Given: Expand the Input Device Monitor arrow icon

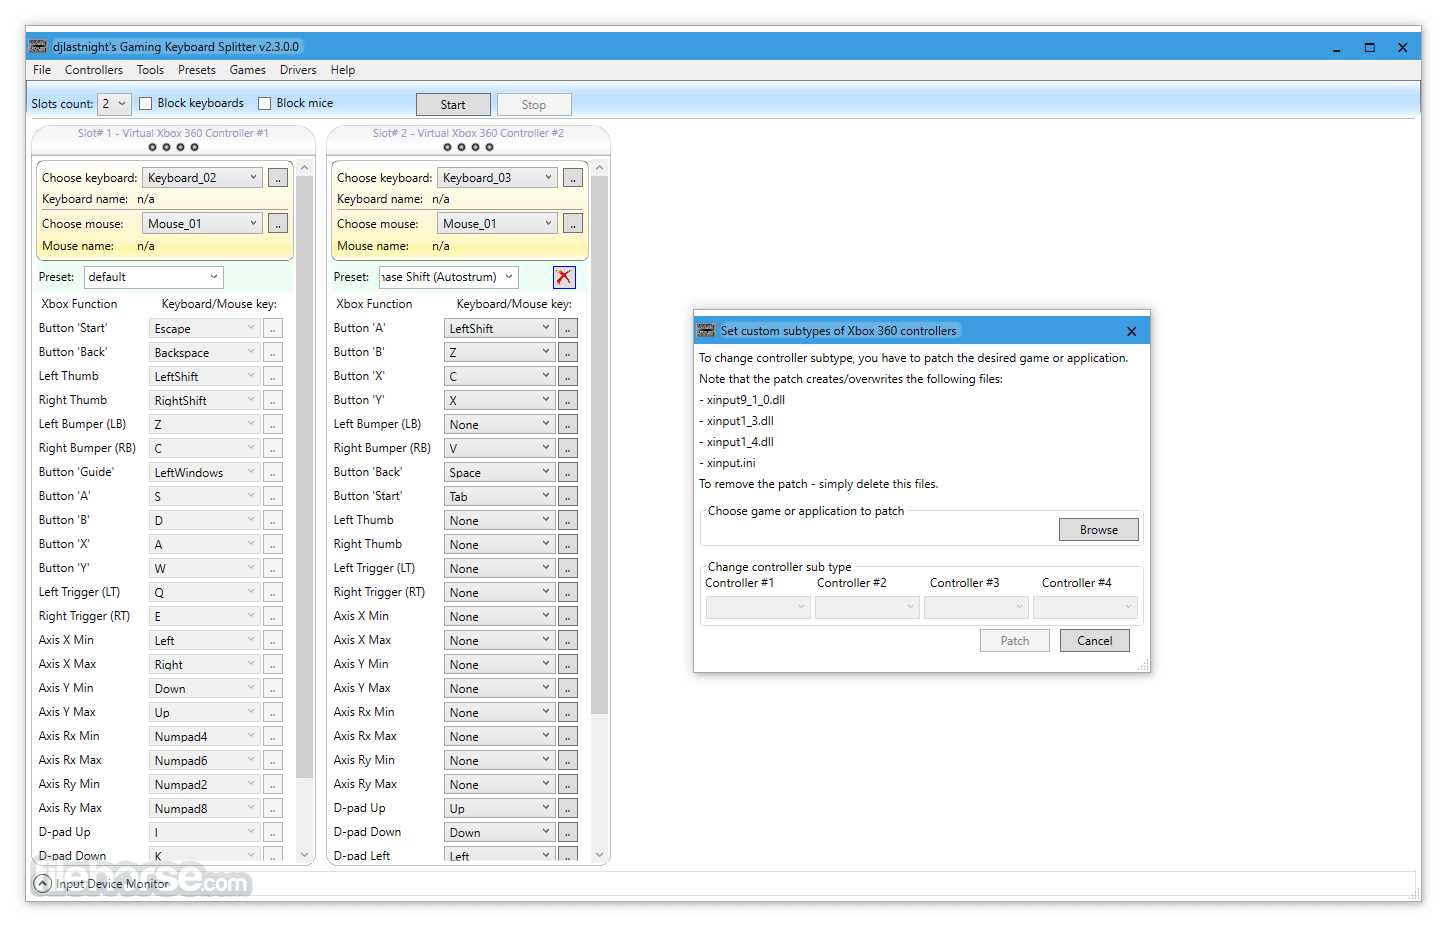Looking at the screenshot, I should (x=42, y=884).
